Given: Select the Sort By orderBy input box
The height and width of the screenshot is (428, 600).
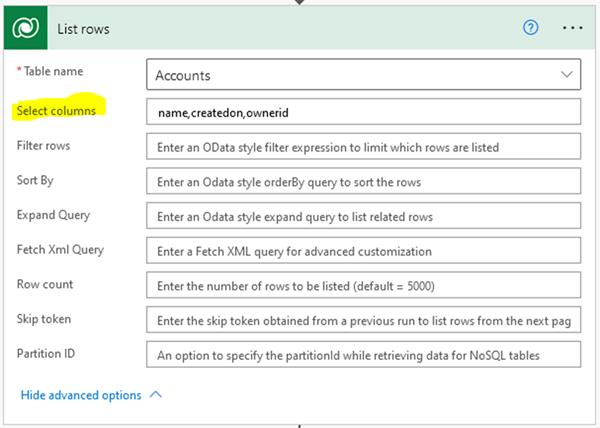Looking at the screenshot, I should point(362,182).
